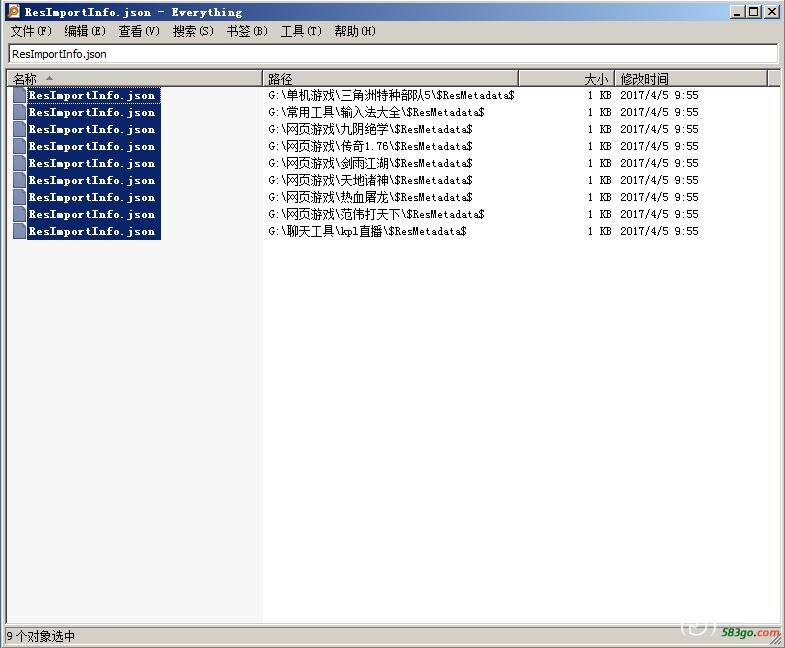Open the 搜索(S) menu

pyautogui.click(x=193, y=31)
